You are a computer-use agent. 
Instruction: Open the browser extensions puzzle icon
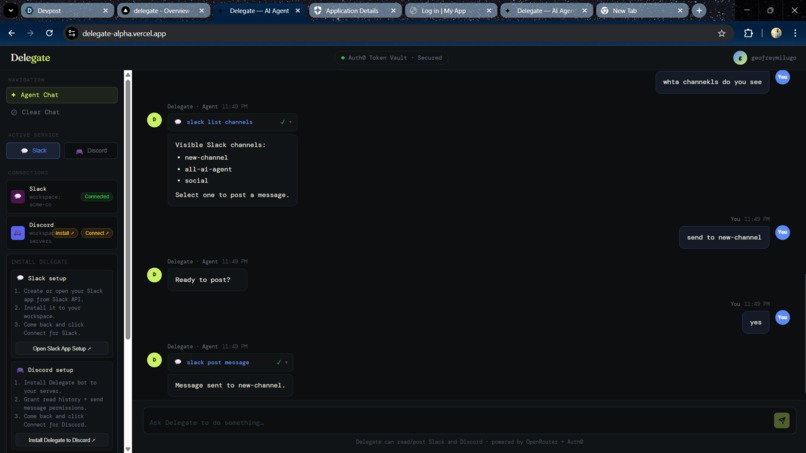pyautogui.click(x=748, y=33)
